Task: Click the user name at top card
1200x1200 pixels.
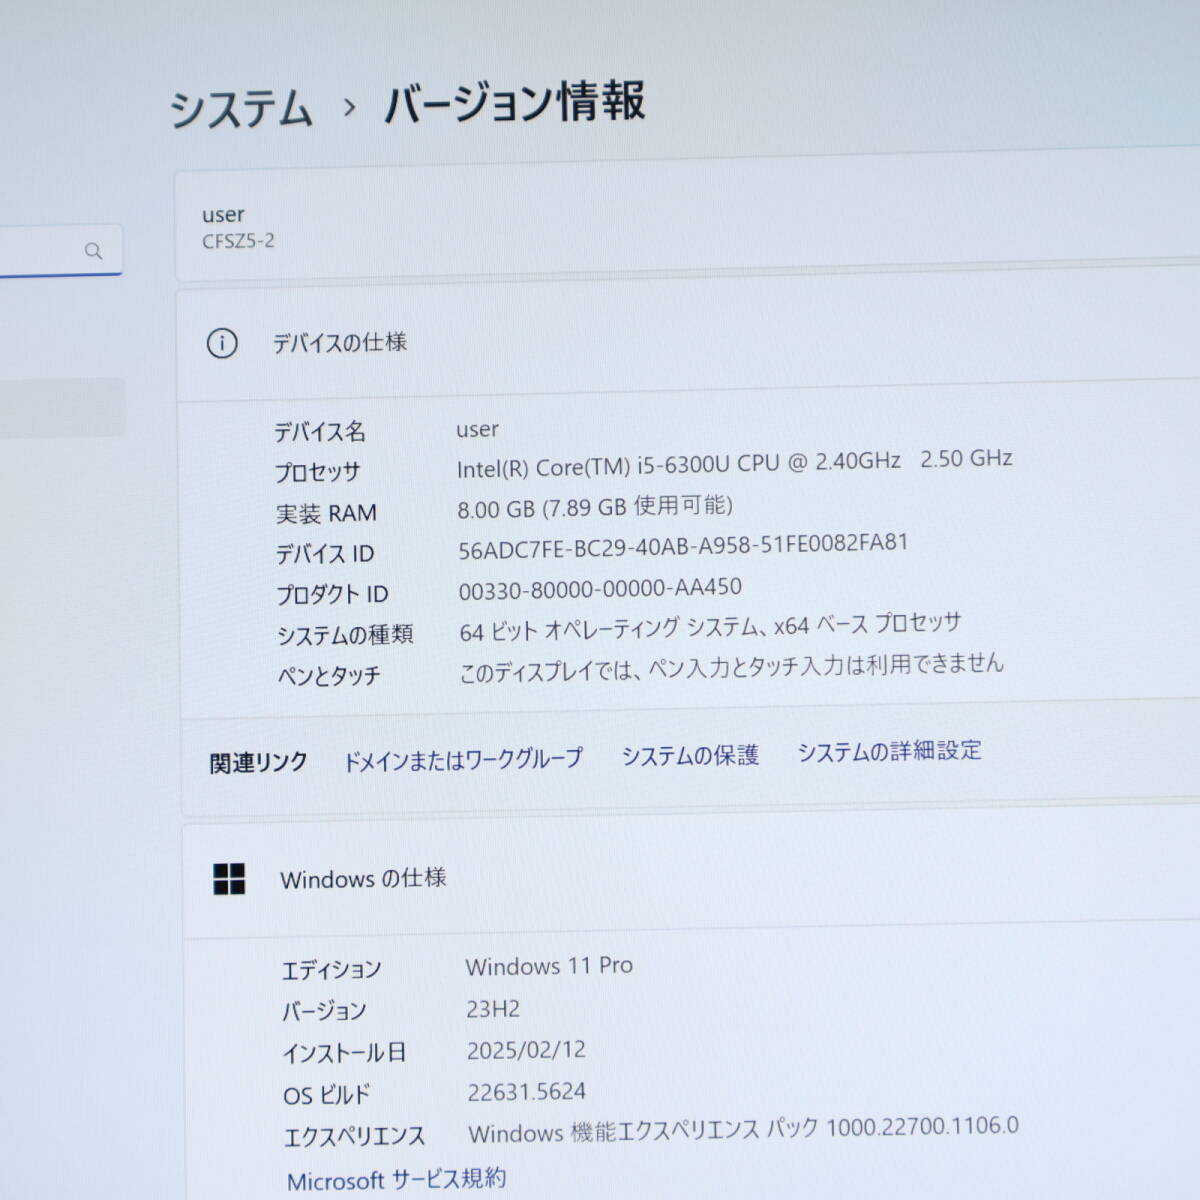Action: click(223, 215)
